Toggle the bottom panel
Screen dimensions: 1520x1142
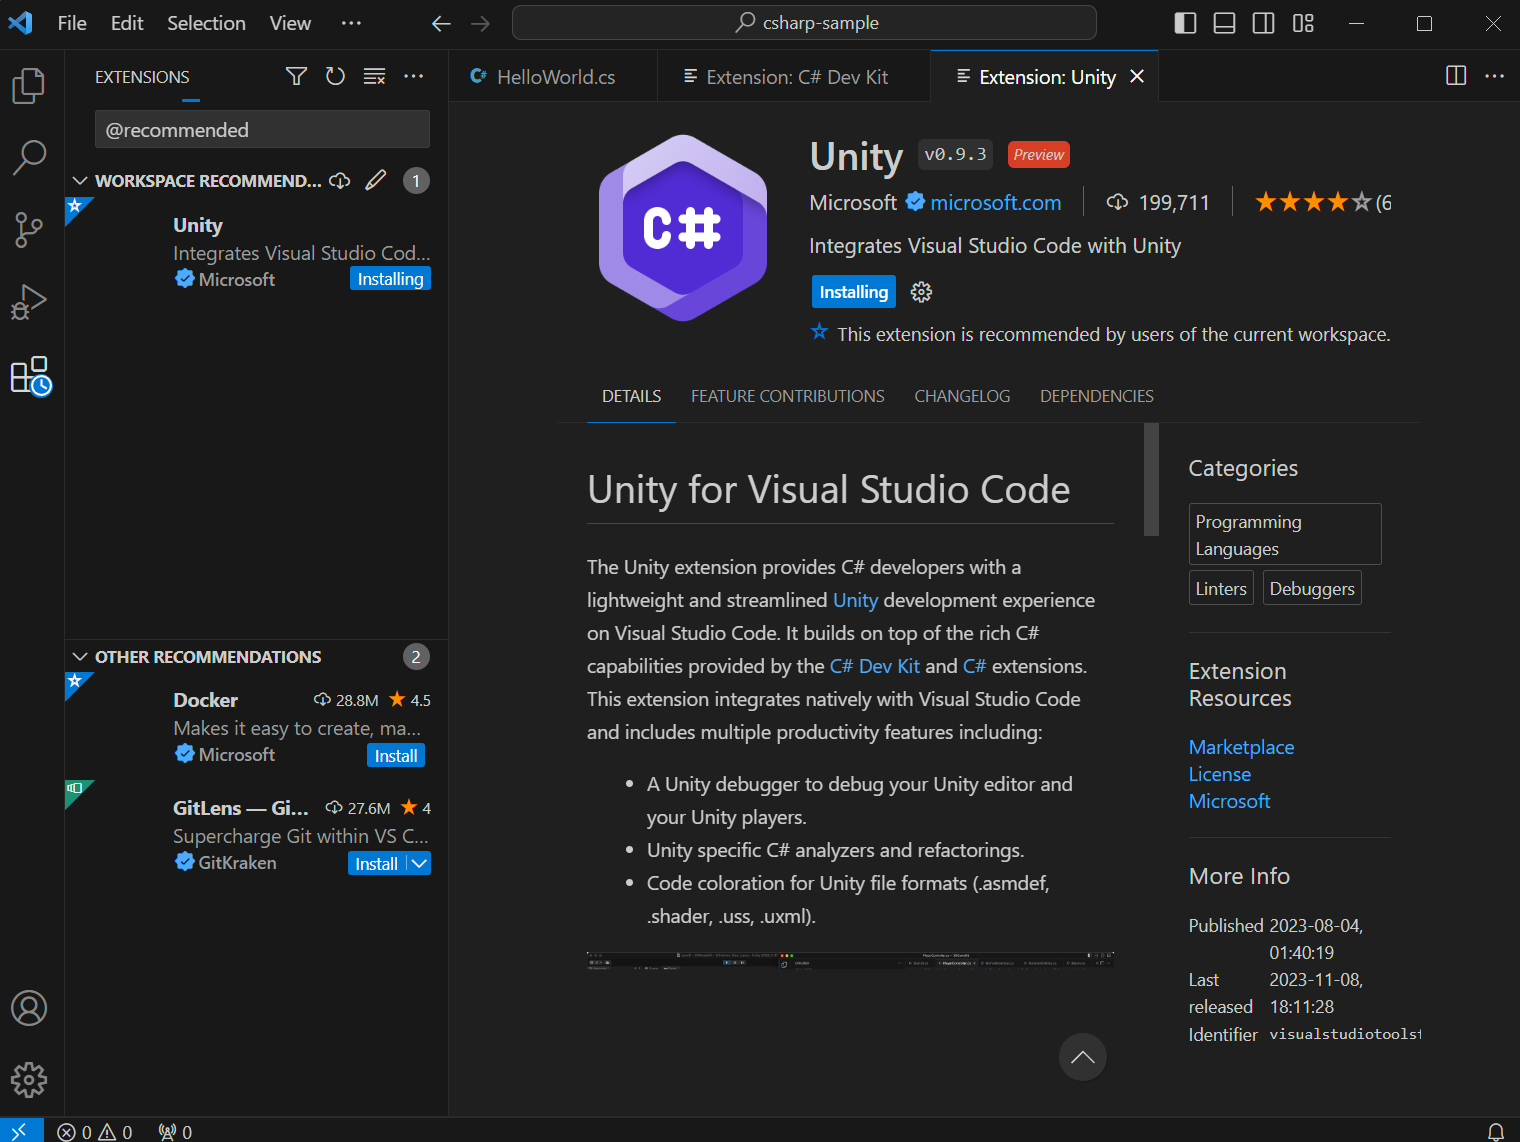coord(1224,23)
